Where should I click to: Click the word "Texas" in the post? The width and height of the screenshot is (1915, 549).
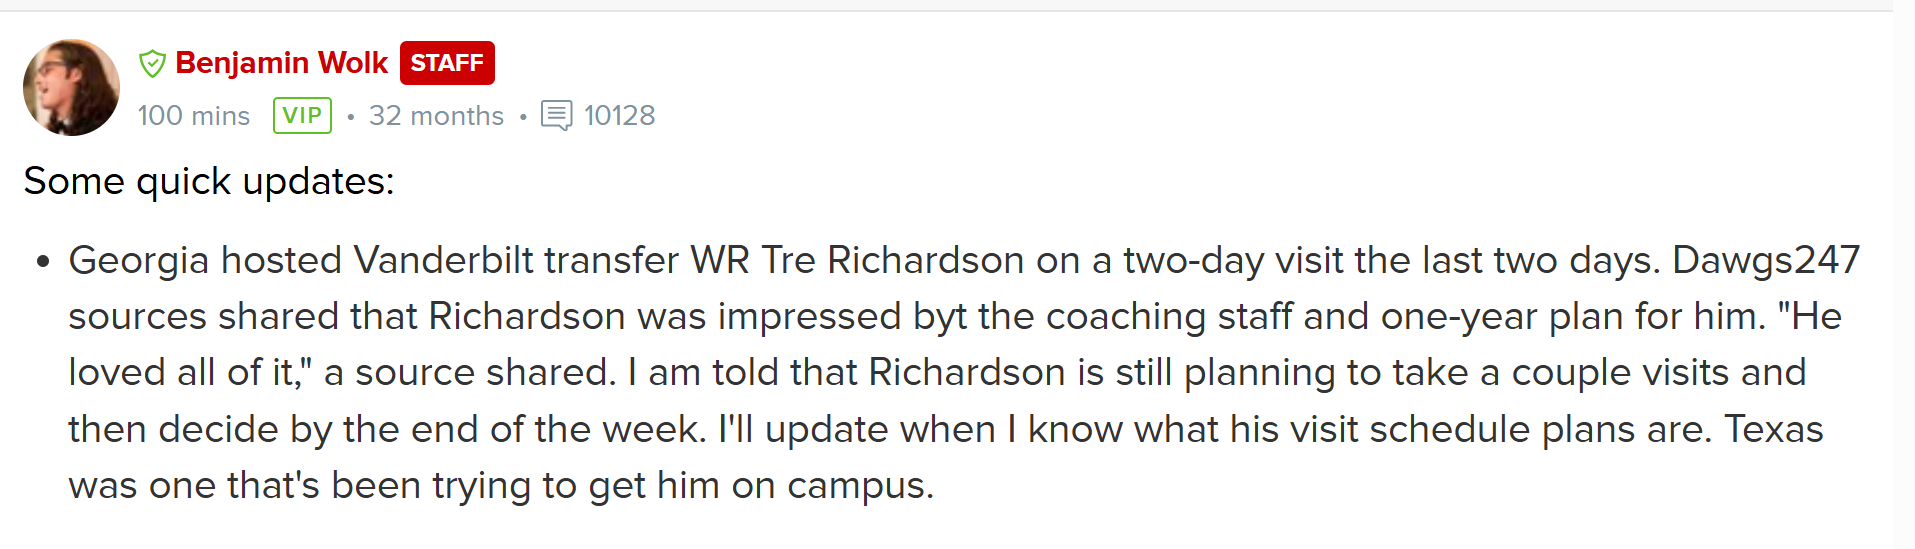(x=1774, y=429)
